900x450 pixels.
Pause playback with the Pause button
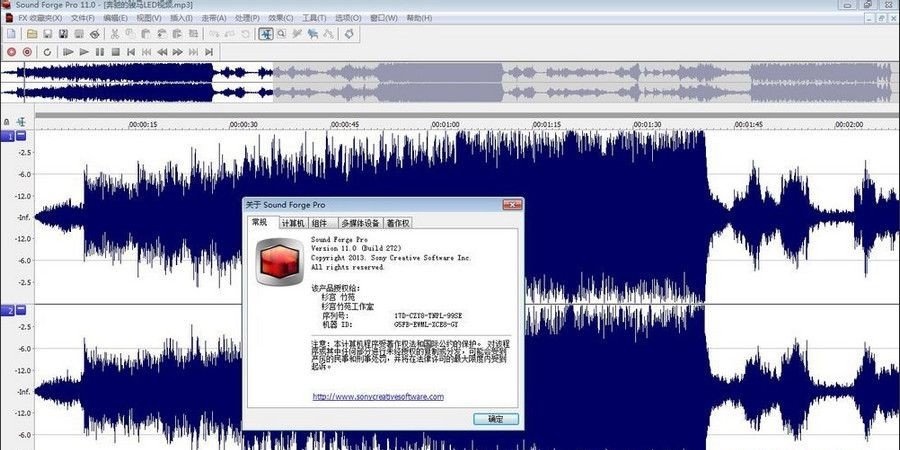click(x=100, y=51)
